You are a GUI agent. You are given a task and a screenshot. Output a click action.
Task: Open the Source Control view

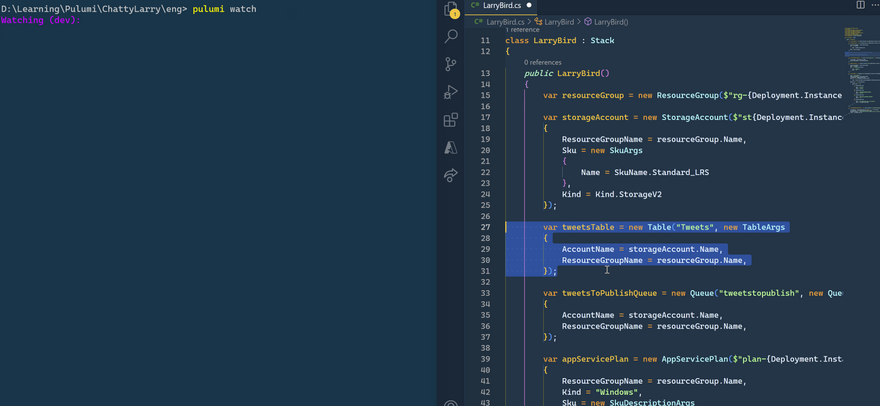[x=451, y=64]
